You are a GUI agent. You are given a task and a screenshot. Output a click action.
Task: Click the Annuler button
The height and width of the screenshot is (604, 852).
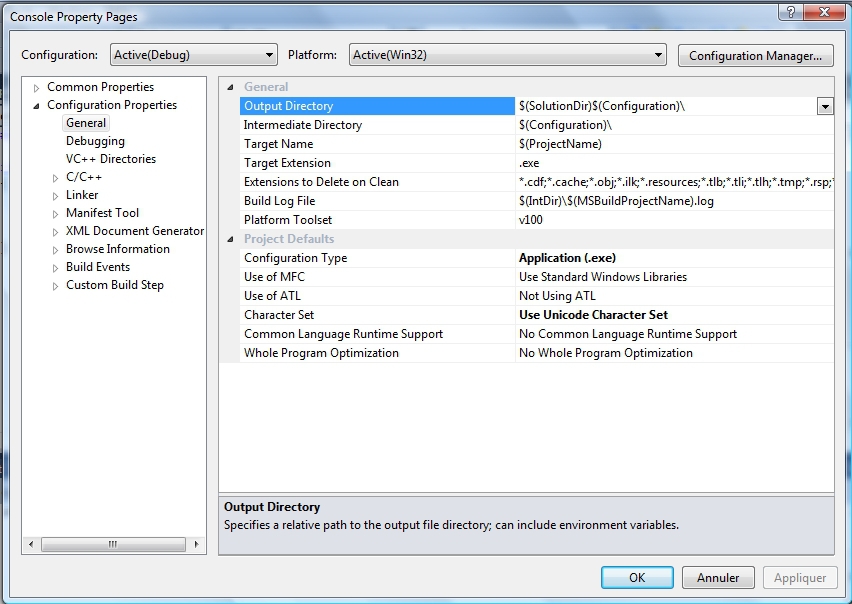[717, 577]
